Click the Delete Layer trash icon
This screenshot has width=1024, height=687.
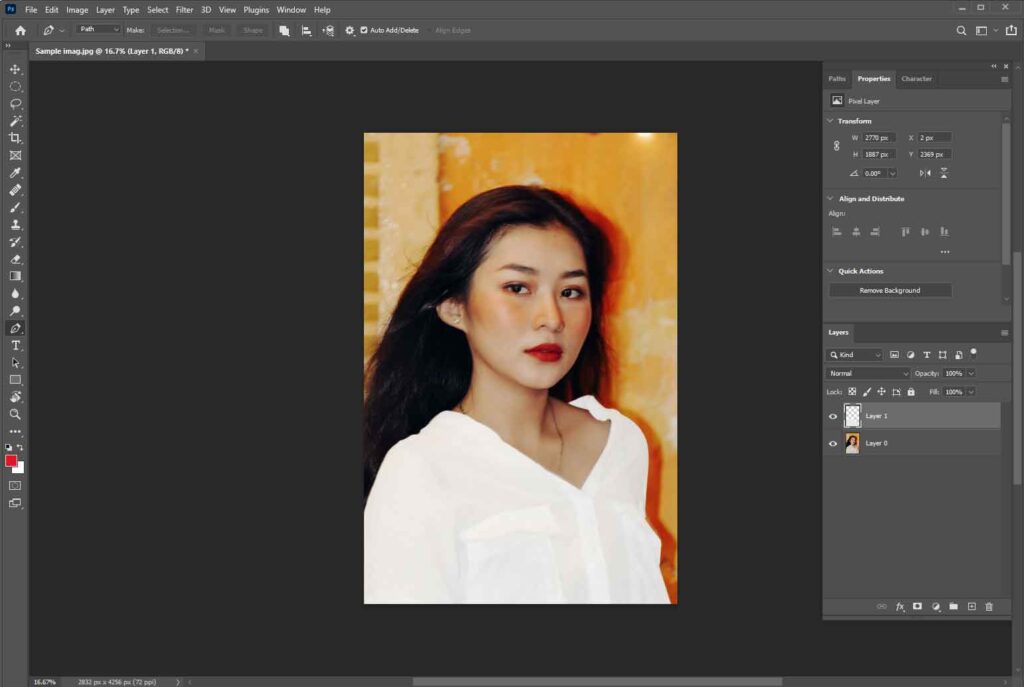tap(990, 607)
